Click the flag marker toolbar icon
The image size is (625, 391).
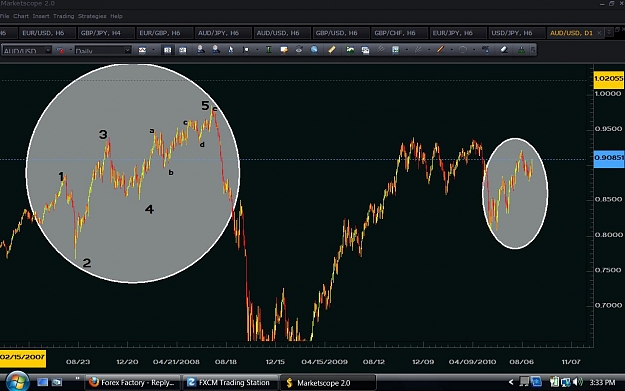(x=246, y=50)
